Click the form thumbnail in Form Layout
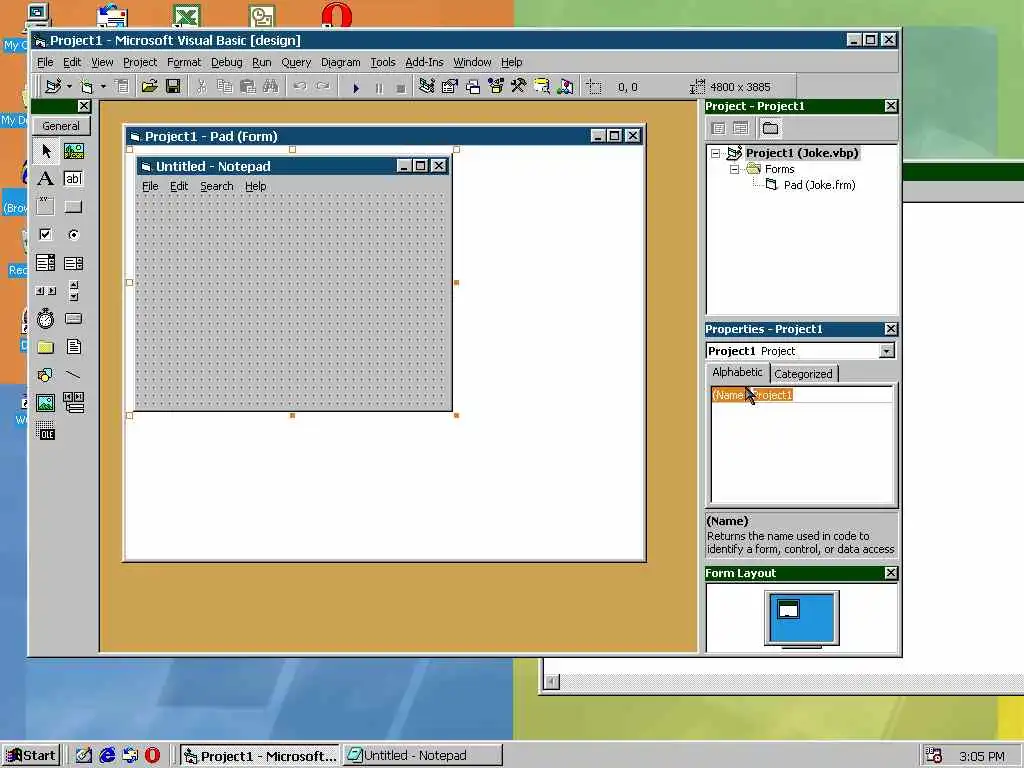Image resolution: width=1024 pixels, height=768 pixels. (788, 609)
